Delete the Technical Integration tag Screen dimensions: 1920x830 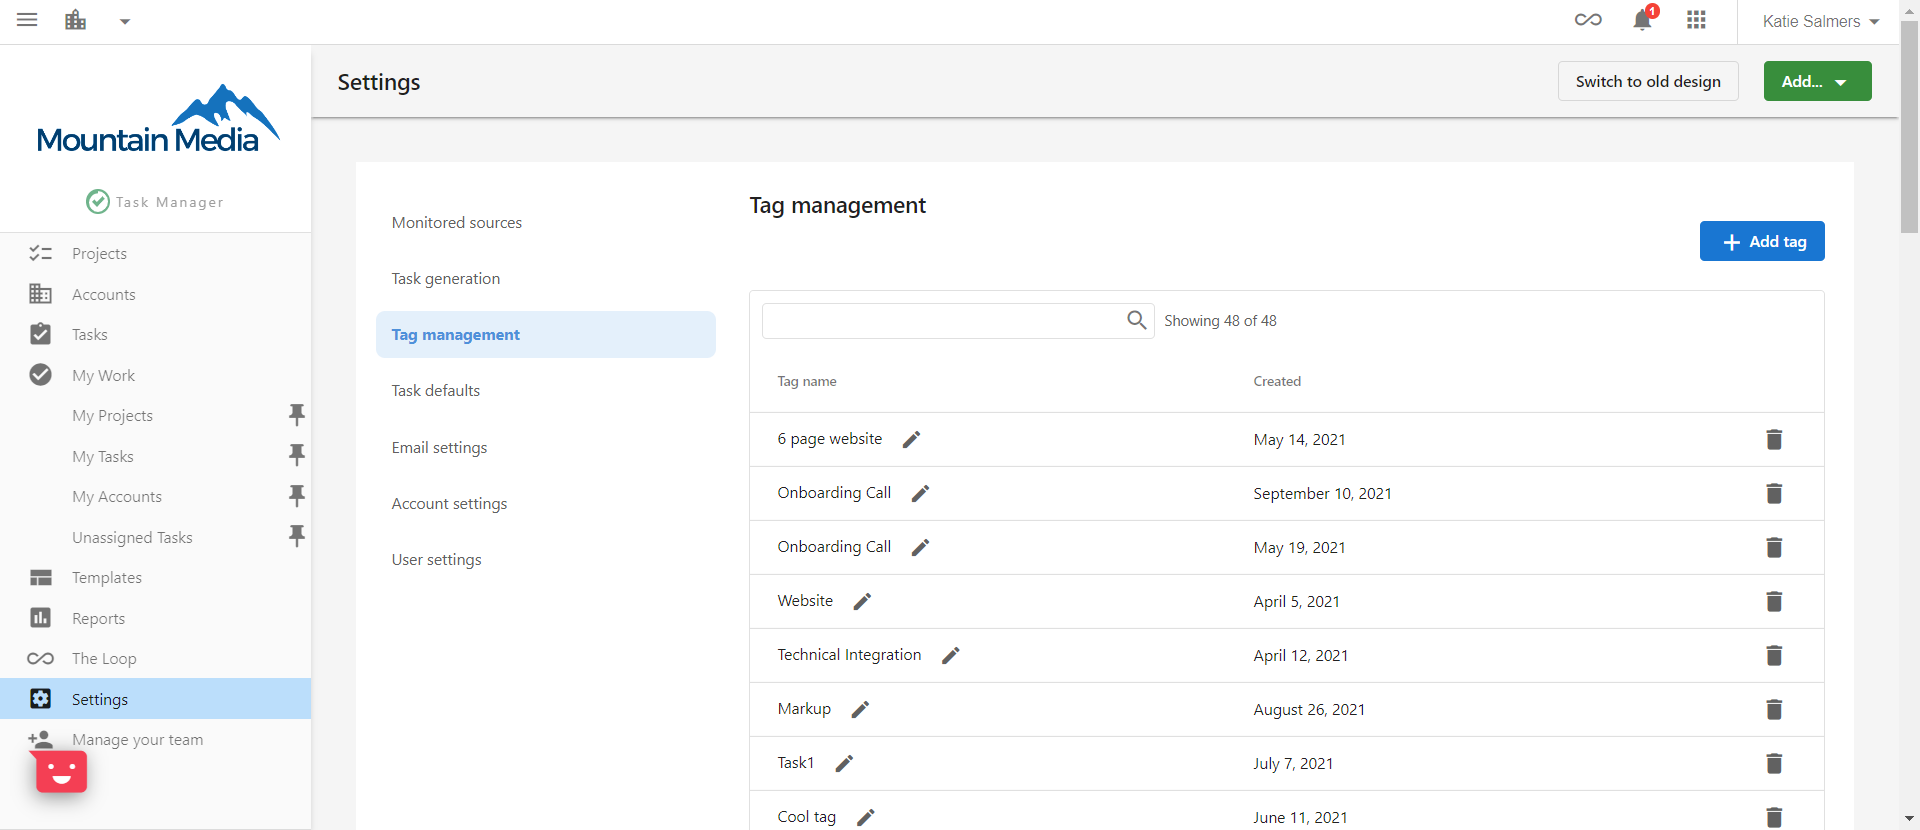click(1774, 655)
